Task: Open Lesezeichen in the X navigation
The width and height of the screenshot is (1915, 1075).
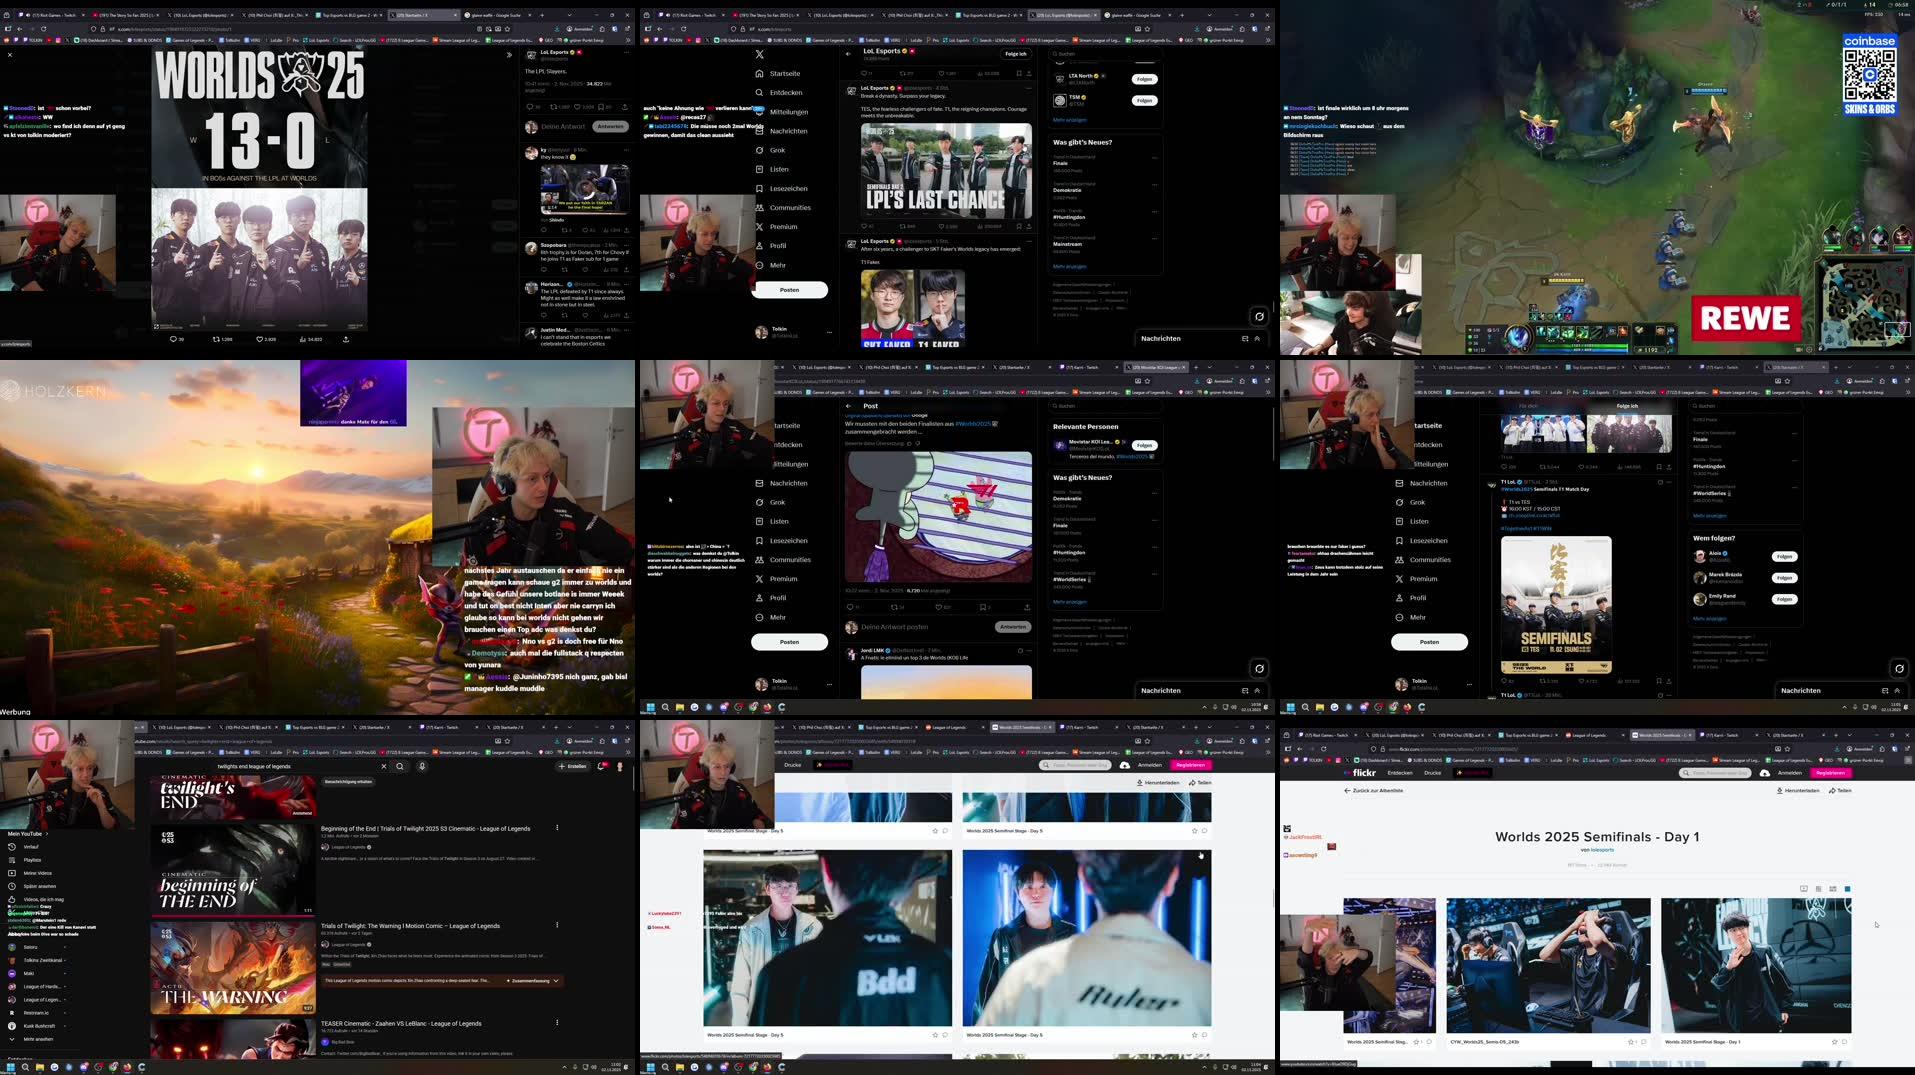Action: pyautogui.click(x=789, y=188)
